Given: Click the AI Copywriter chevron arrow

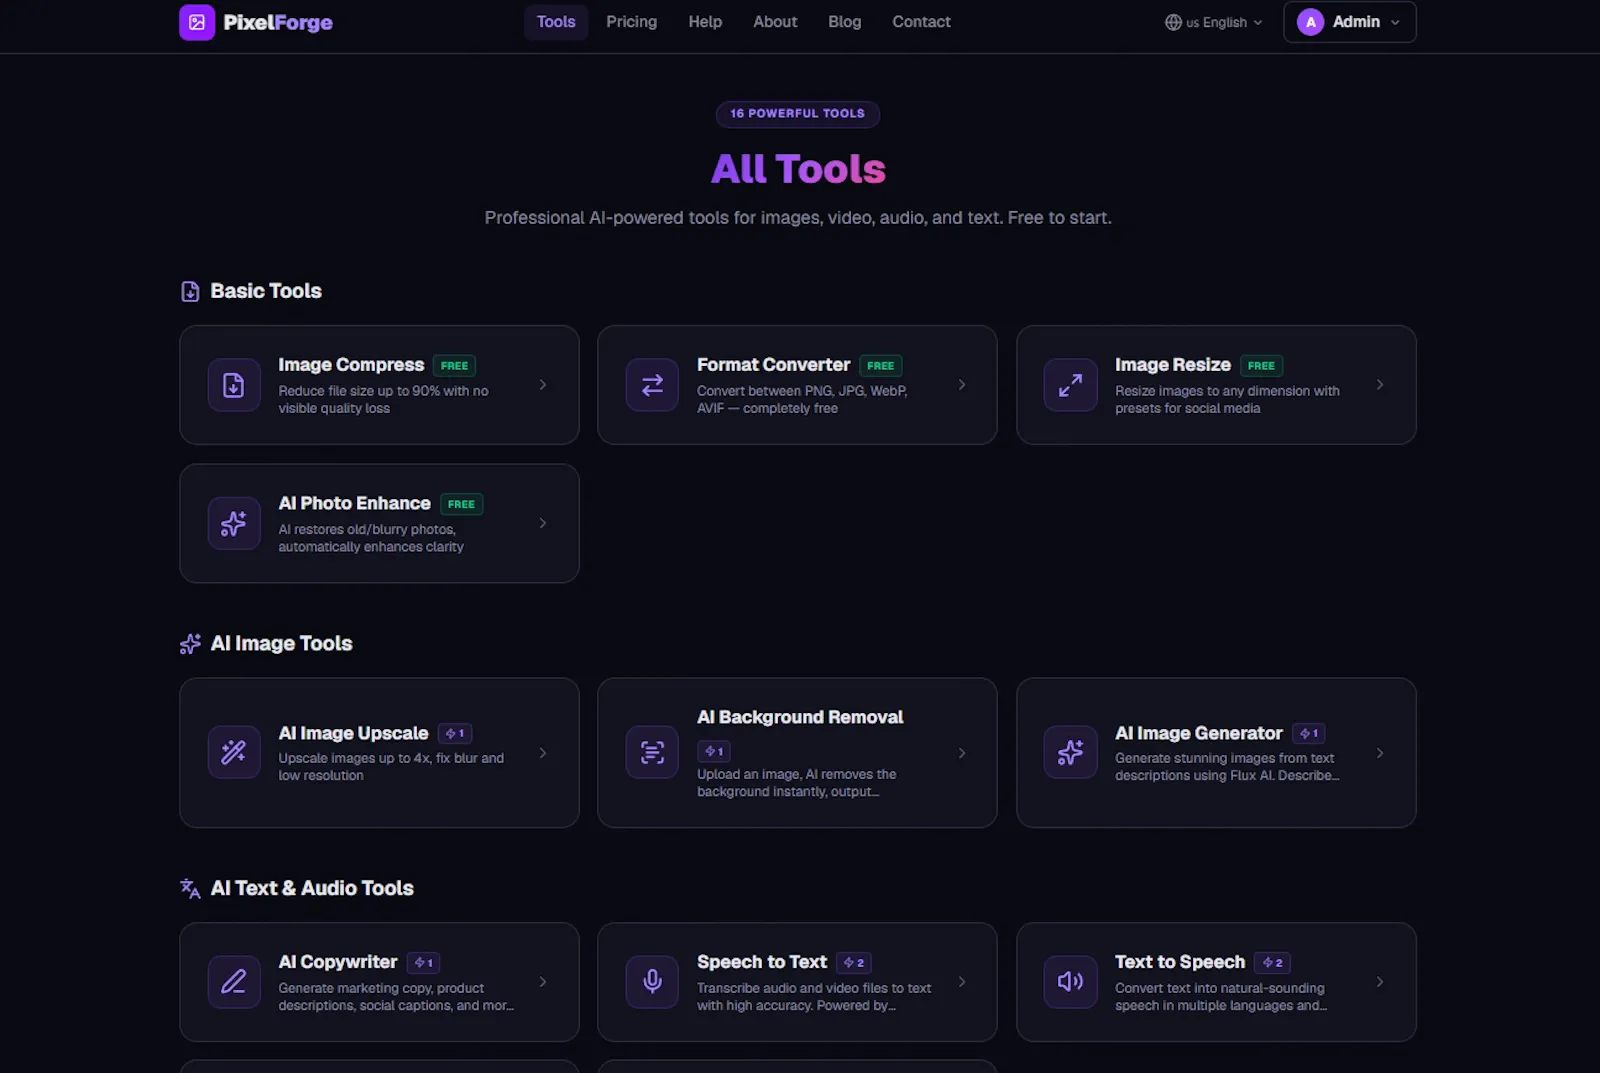Looking at the screenshot, I should coord(543,982).
